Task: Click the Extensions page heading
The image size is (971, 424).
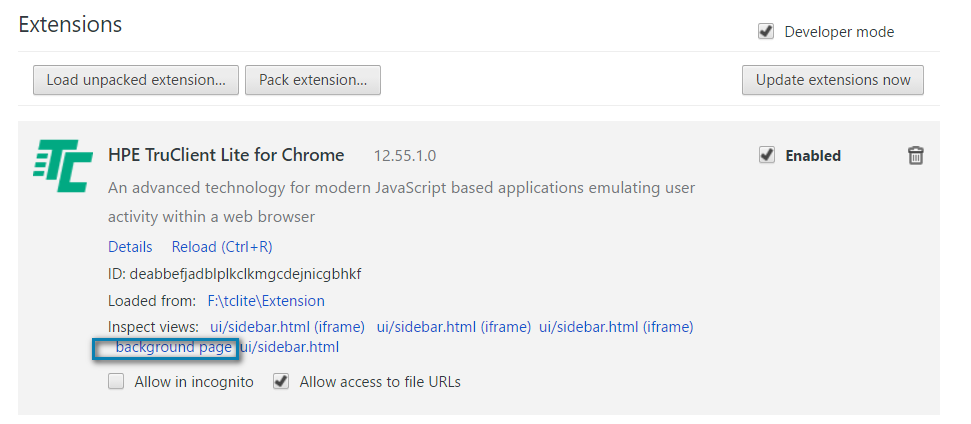Action: tap(70, 25)
